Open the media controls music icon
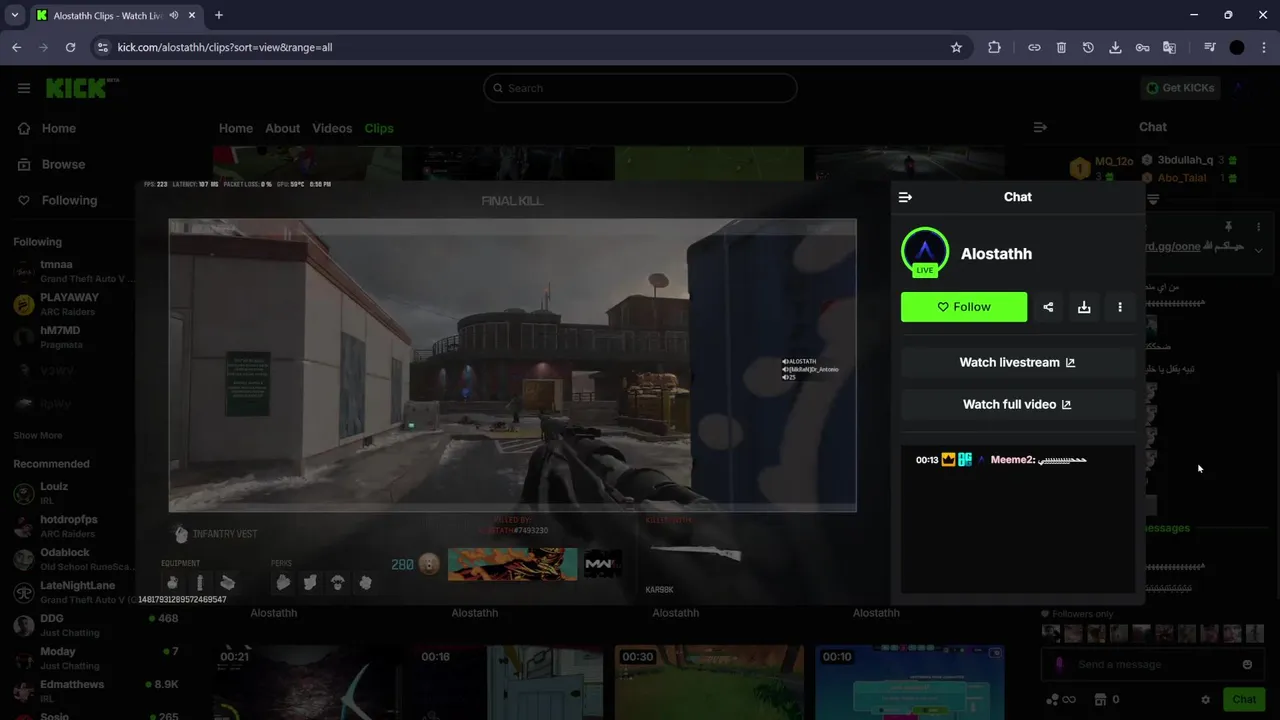 point(1210,47)
